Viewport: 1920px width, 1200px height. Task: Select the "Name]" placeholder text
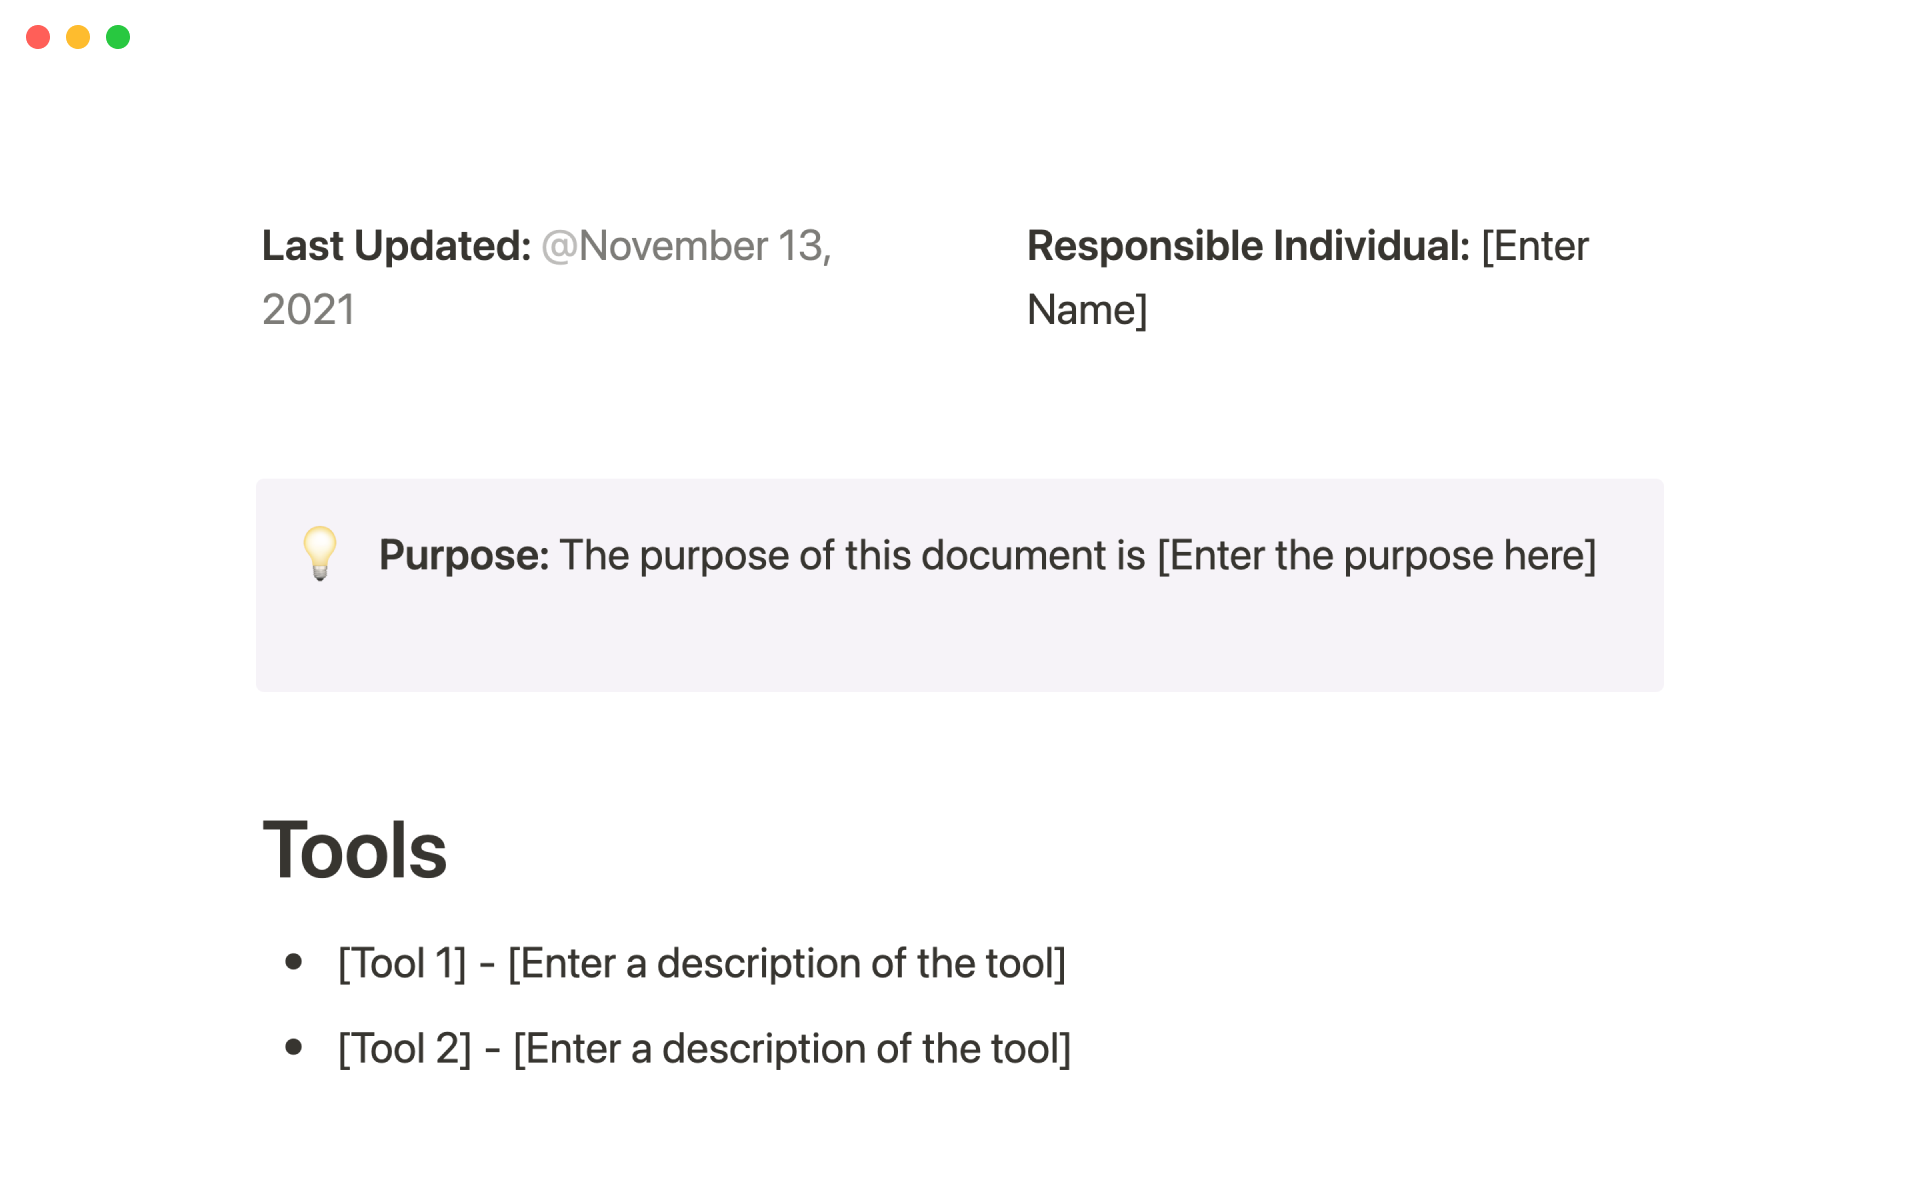[1087, 310]
